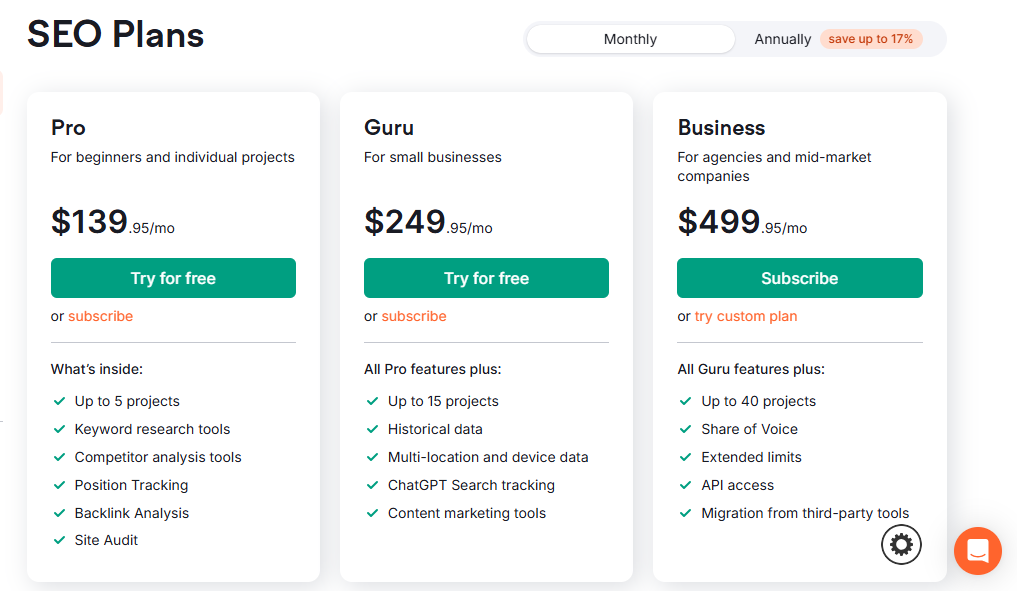Subscribe to the Business plan
The width and height of the screenshot is (1017, 591).
click(x=800, y=278)
